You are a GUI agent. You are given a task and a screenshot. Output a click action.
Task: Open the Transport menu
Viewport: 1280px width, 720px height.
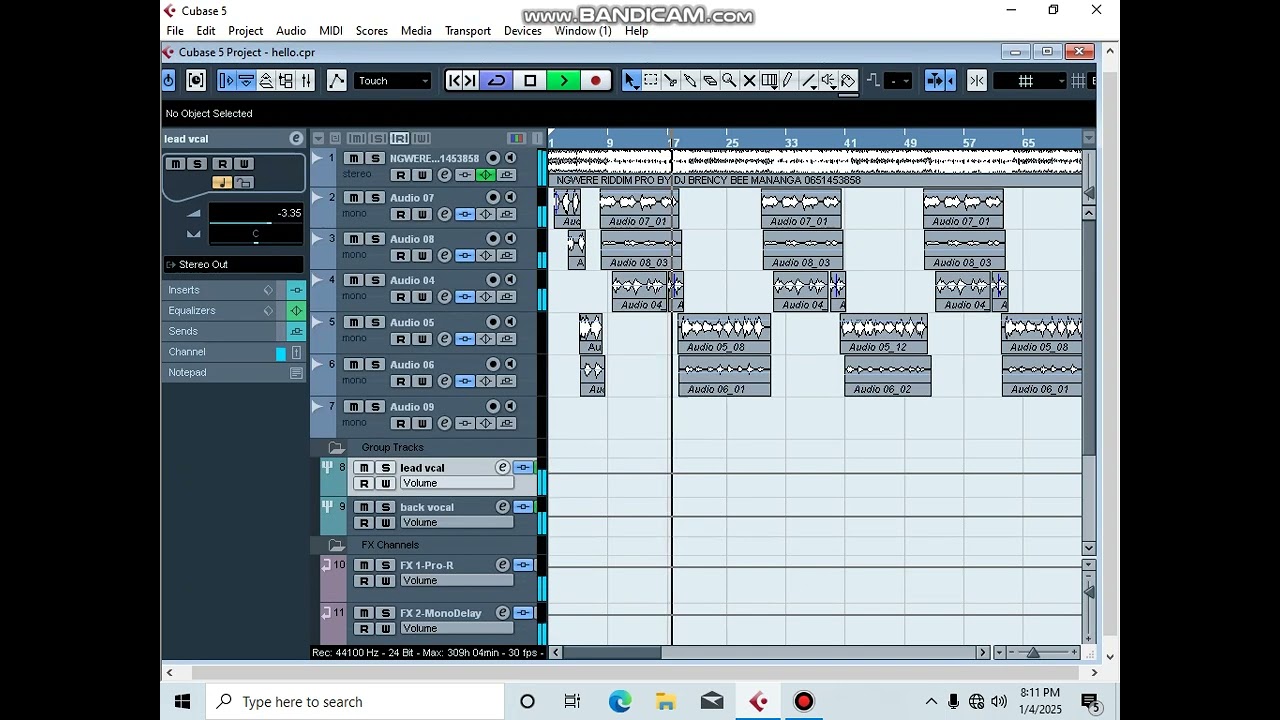(x=468, y=31)
